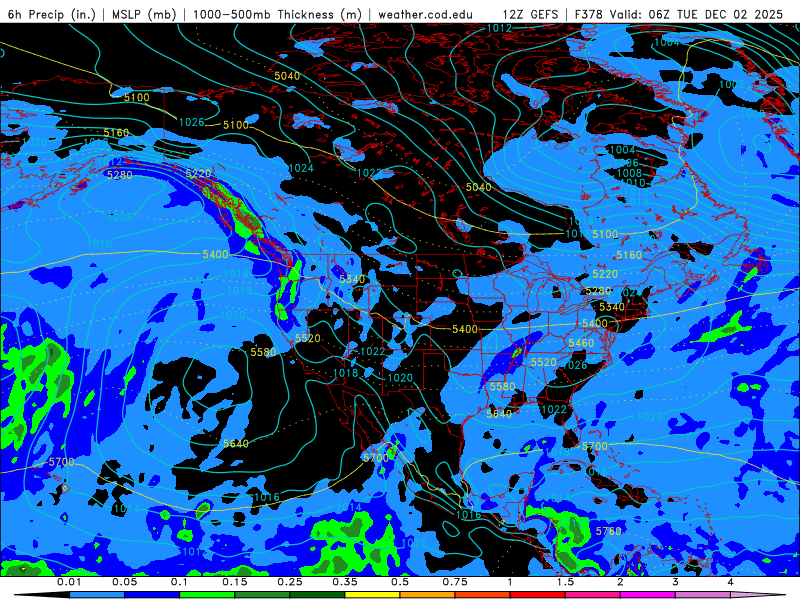Click the bright green 0.1–0.15 legend swatch

[x=207, y=595]
